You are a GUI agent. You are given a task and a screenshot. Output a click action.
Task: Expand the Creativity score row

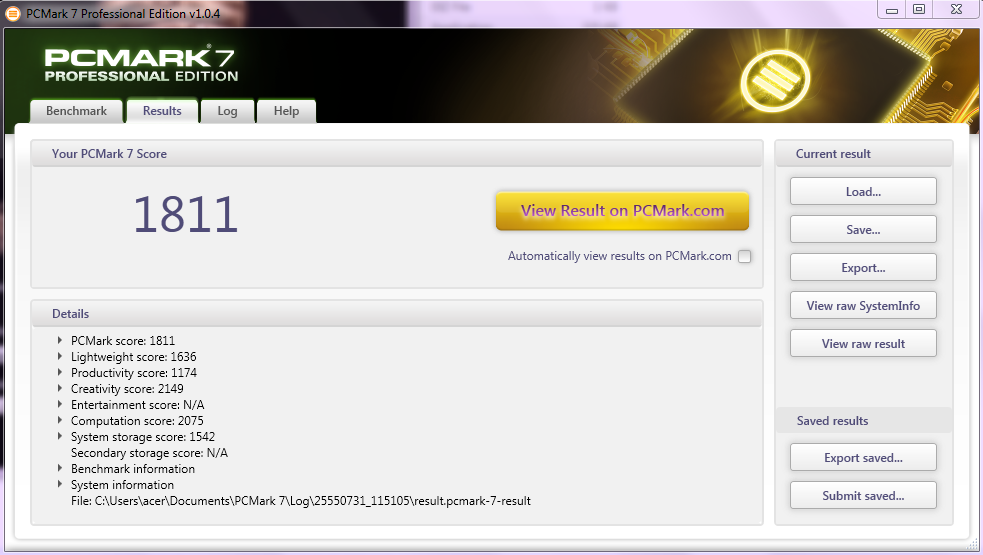(x=60, y=388)
